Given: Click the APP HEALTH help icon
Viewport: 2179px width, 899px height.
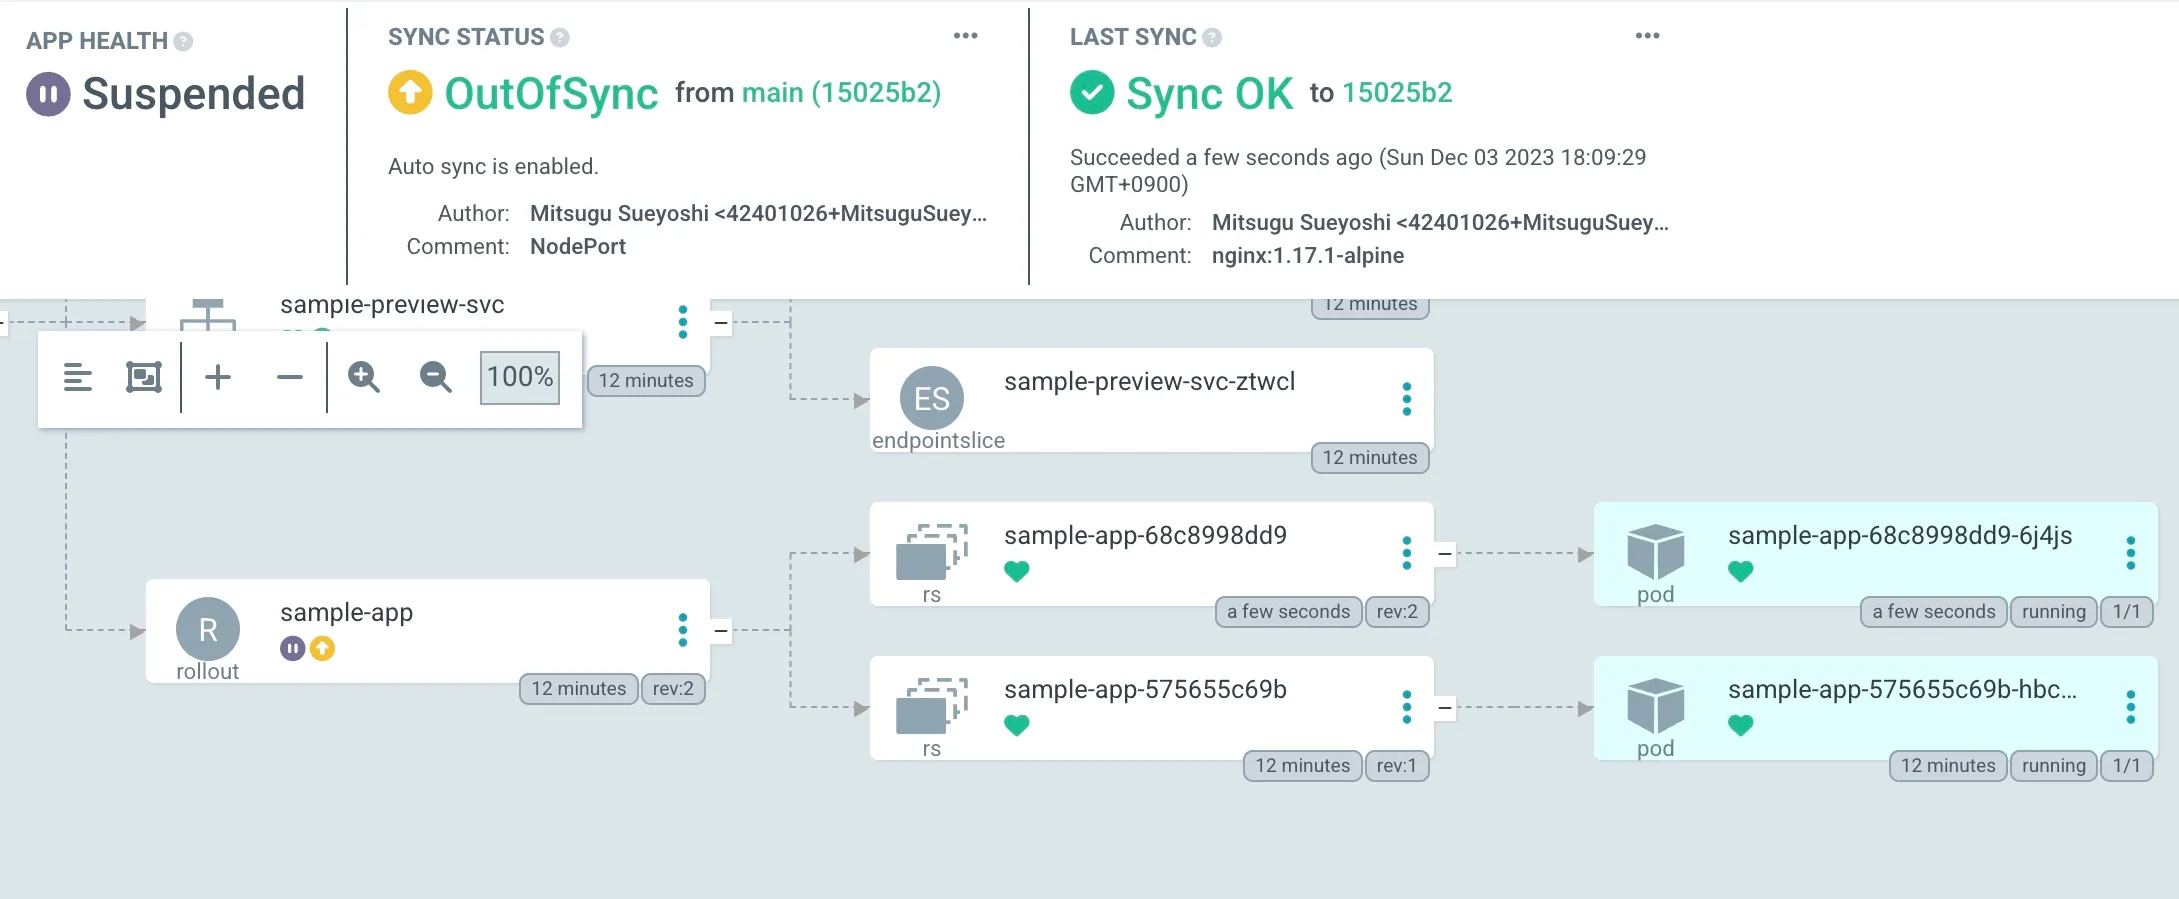Looking at the screenshot, I should pyautogui.click(x=183, y=41).
